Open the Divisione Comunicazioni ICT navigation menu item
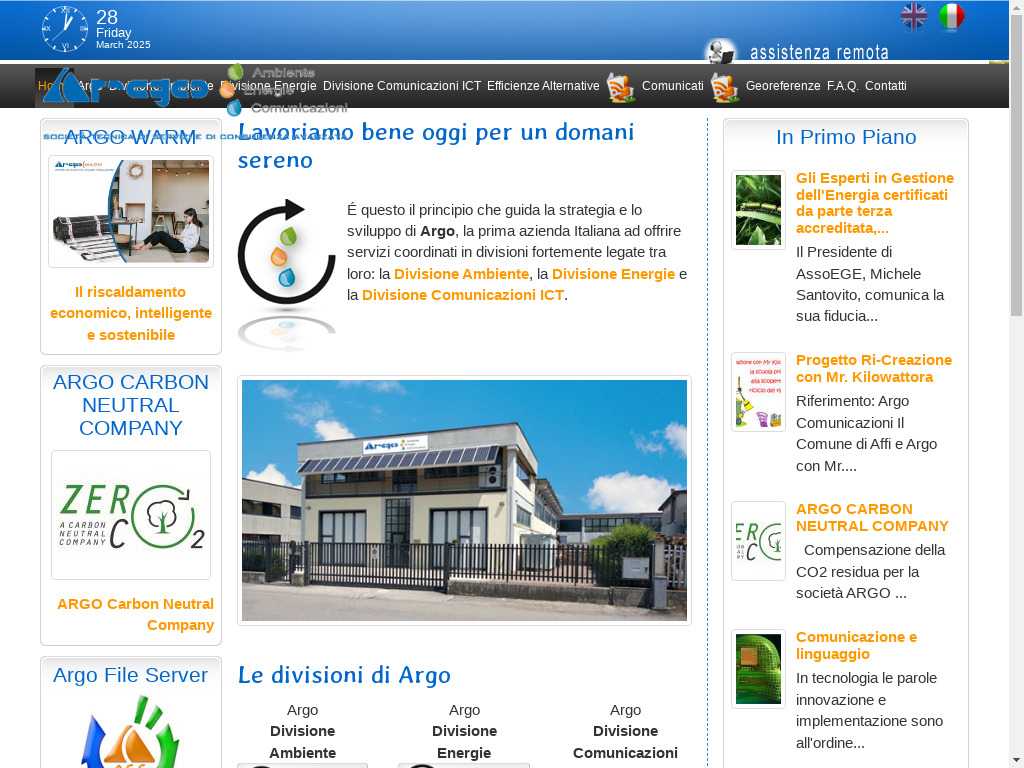This screenshot has width=1024, height=768. (x=402, y=86)
